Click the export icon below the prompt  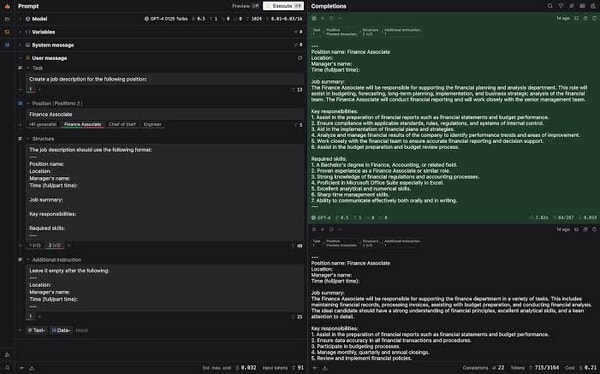tap(32, 368)
